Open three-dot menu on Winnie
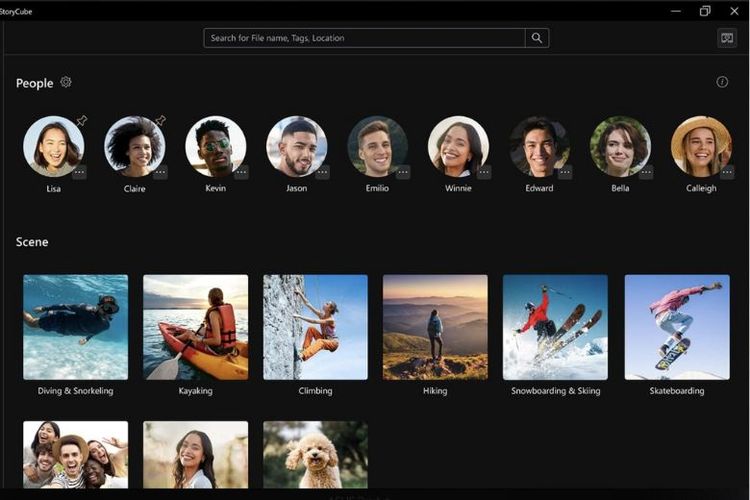The width and height of the screenshot is (750, 500). pyautogui.click(x=484, y=172)
